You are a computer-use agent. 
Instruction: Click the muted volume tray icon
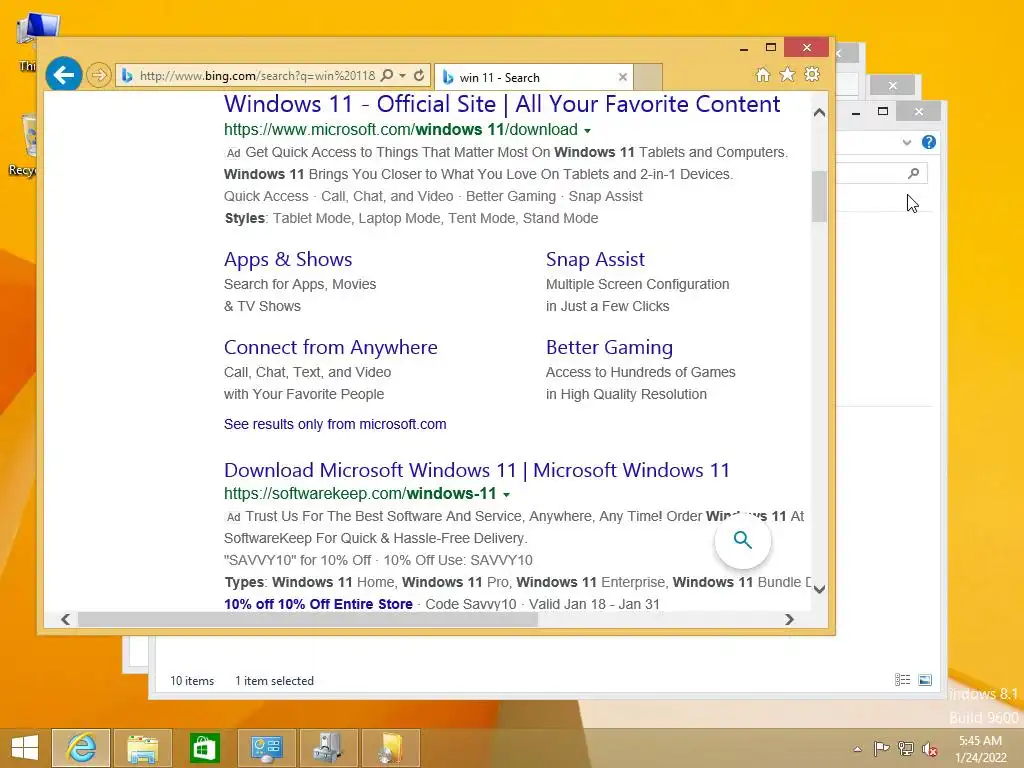point(930,748)
